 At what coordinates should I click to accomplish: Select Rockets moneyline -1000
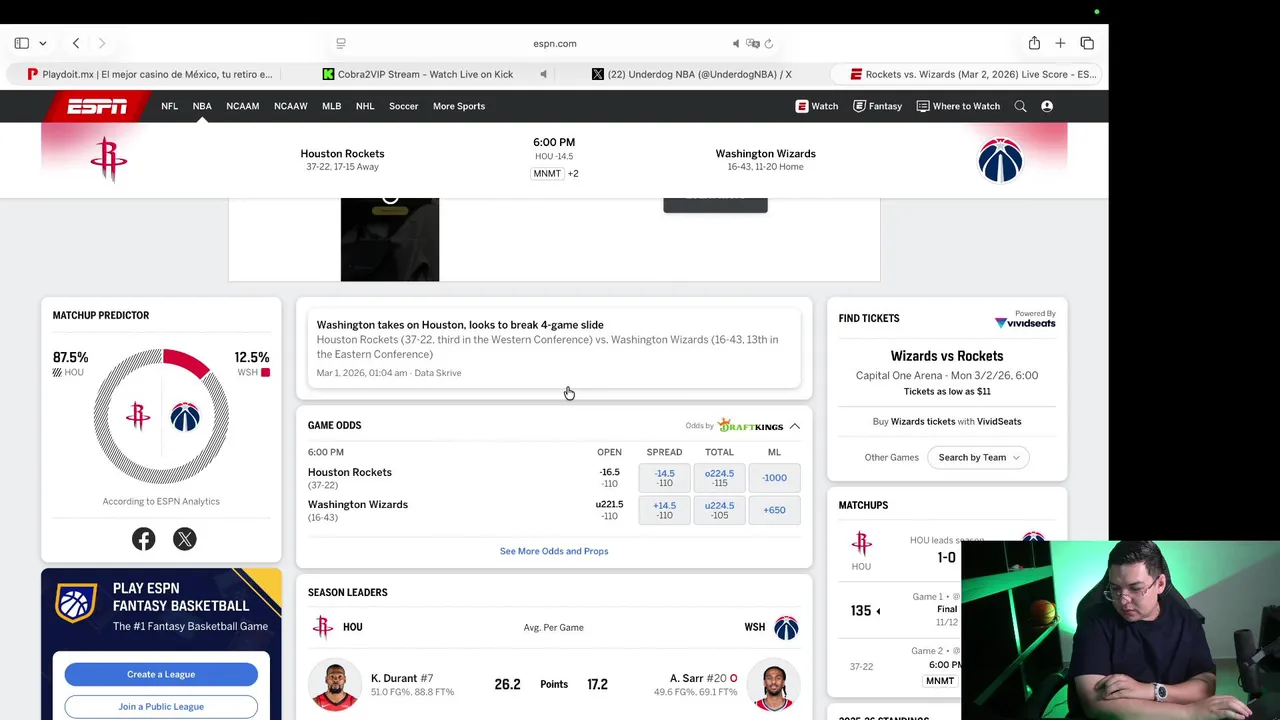[x=774, y=478]
